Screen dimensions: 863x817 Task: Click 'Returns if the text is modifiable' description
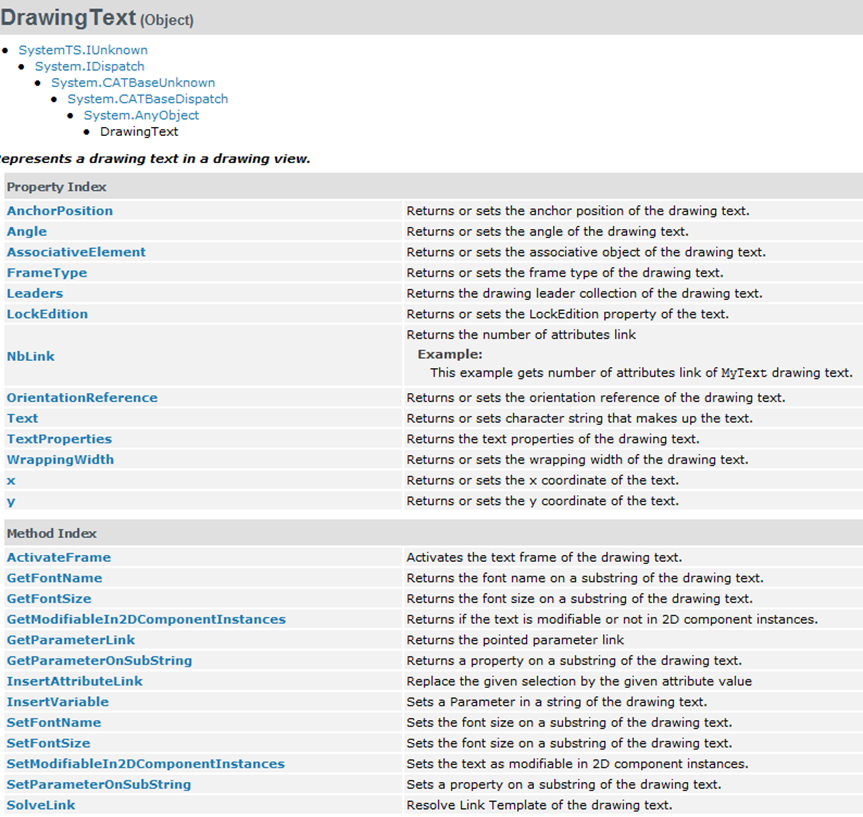coord(612,619)
